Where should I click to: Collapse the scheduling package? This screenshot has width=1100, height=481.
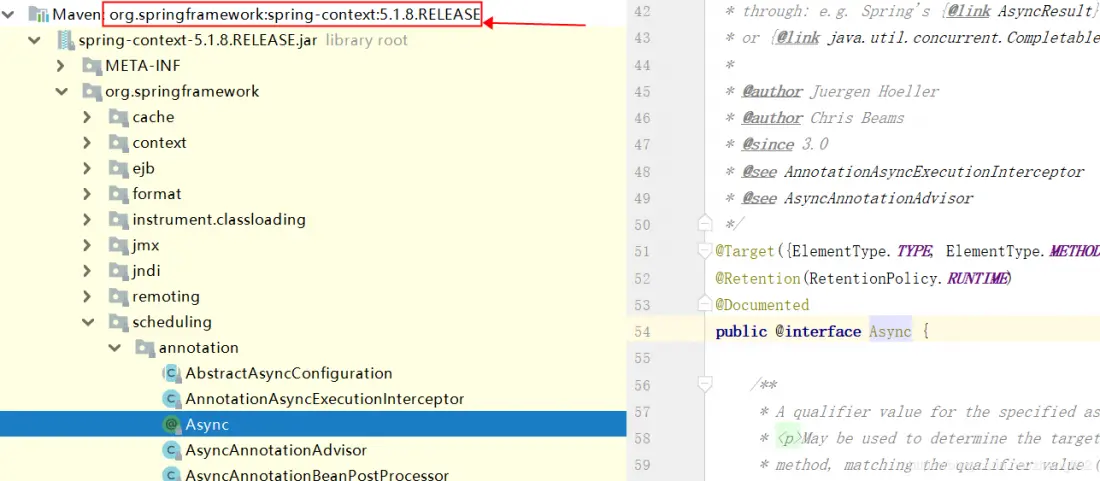88,323
